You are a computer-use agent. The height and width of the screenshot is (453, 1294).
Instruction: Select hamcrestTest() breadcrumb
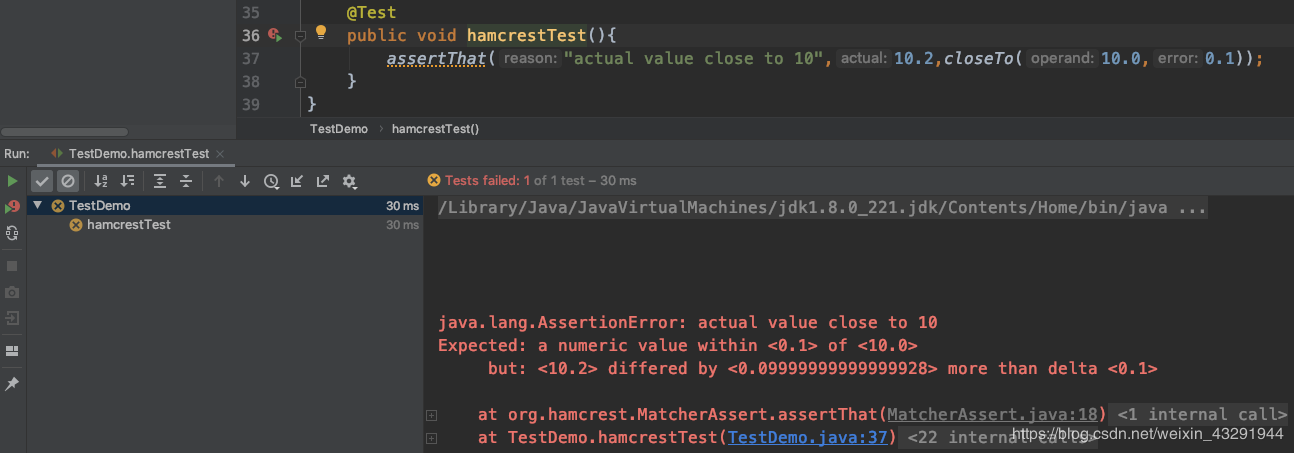[436, 129]
